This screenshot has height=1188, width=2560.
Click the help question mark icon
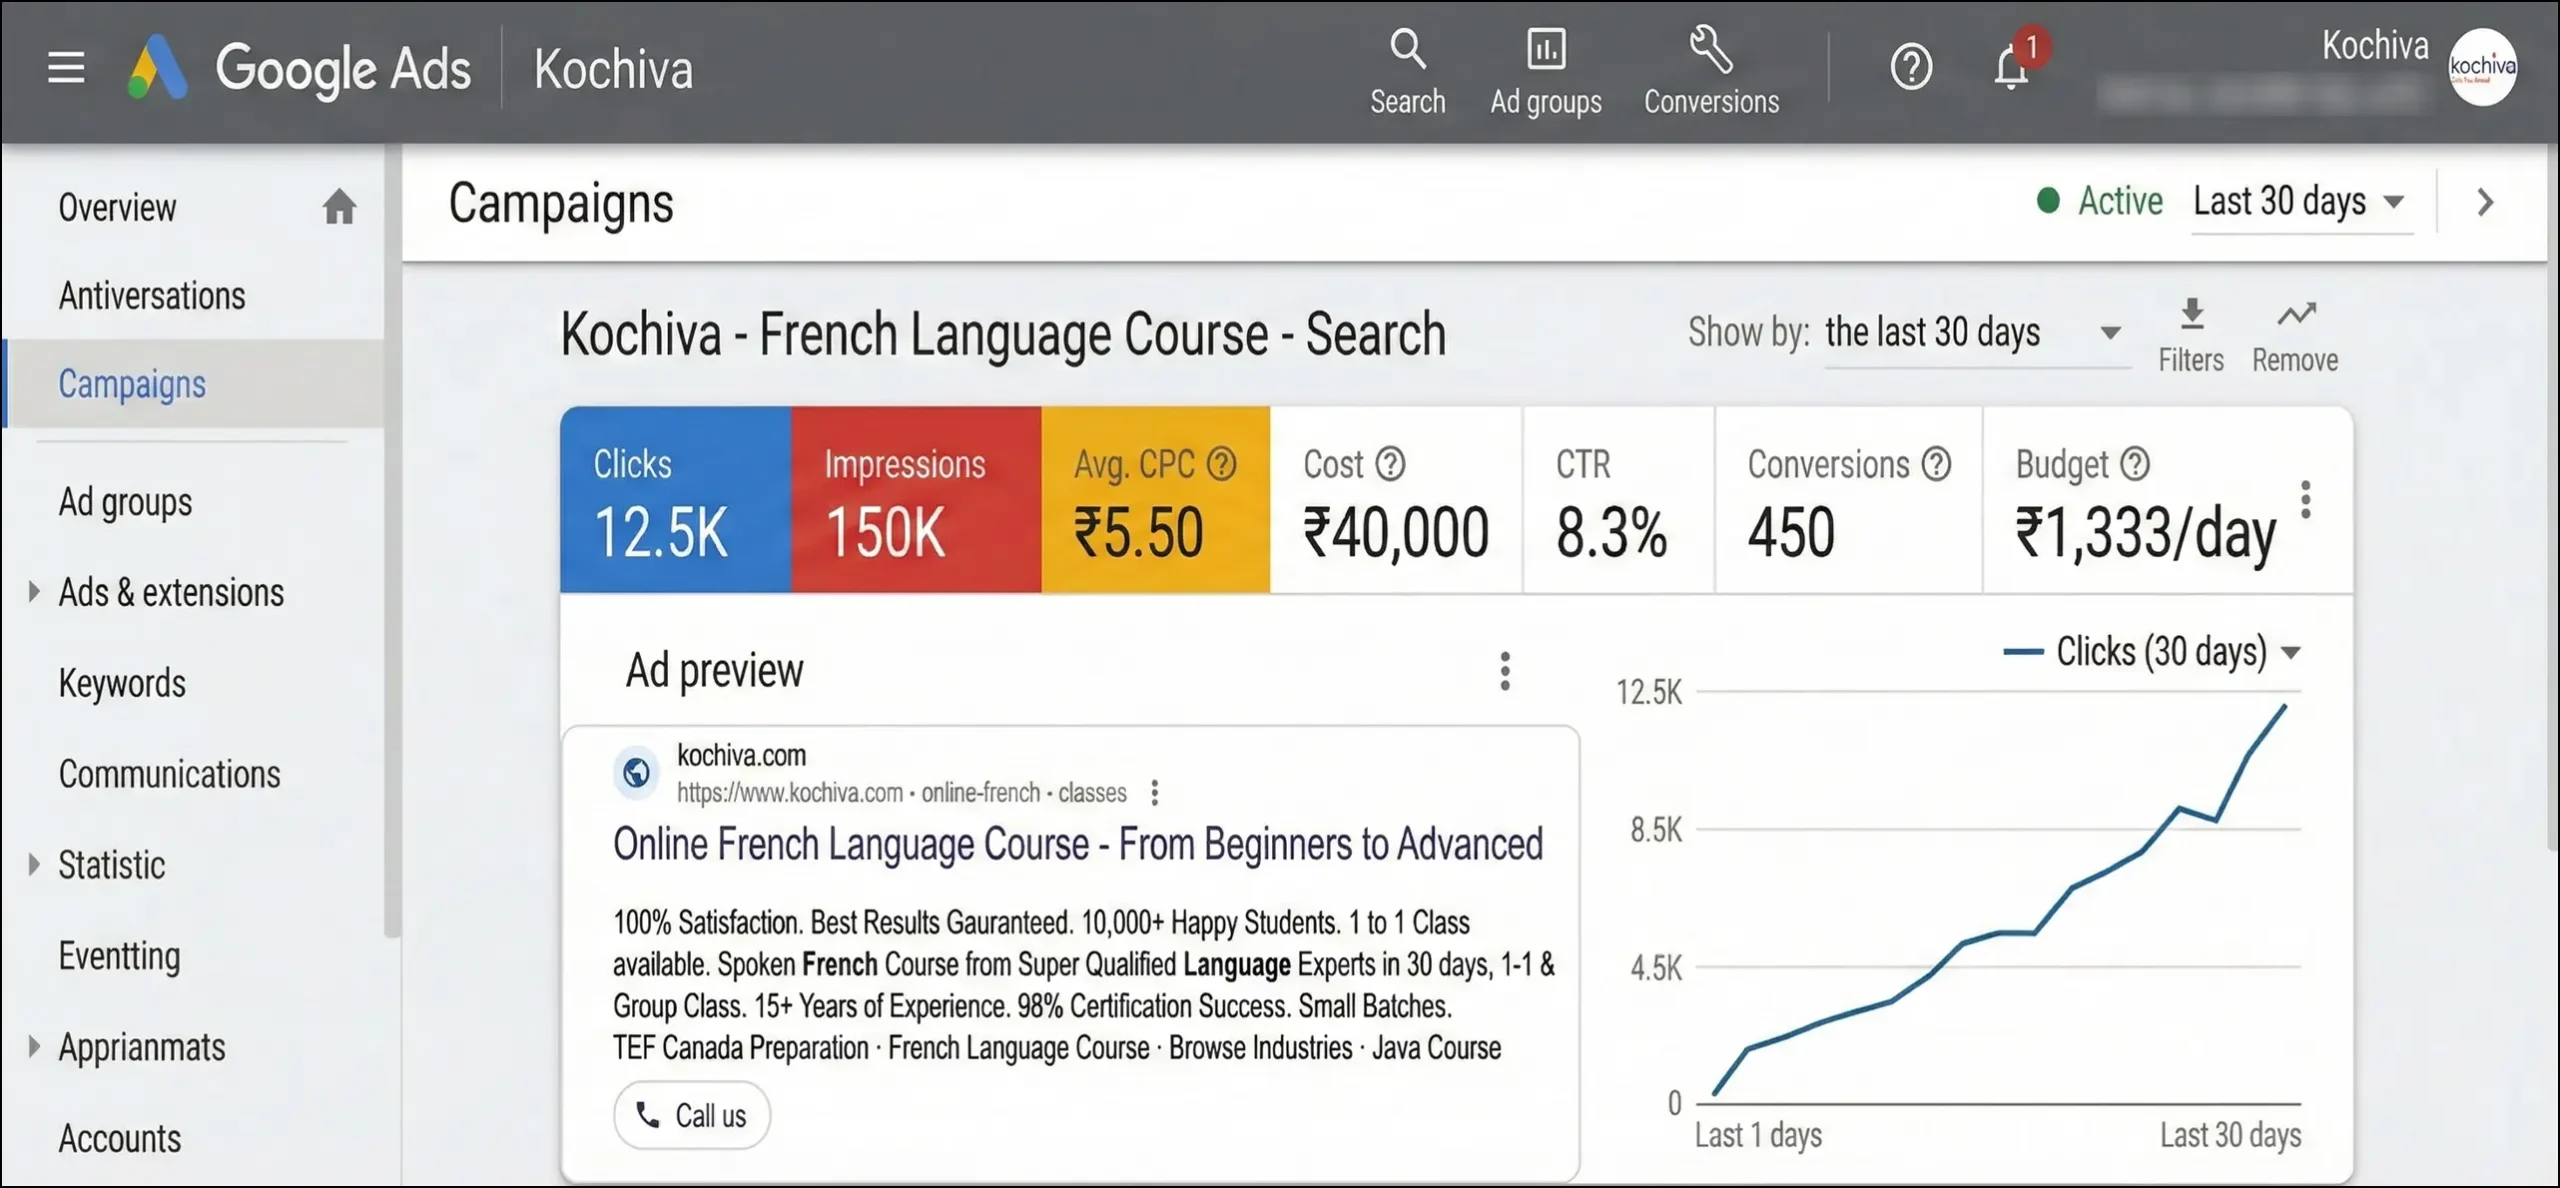coord(1910,68)
